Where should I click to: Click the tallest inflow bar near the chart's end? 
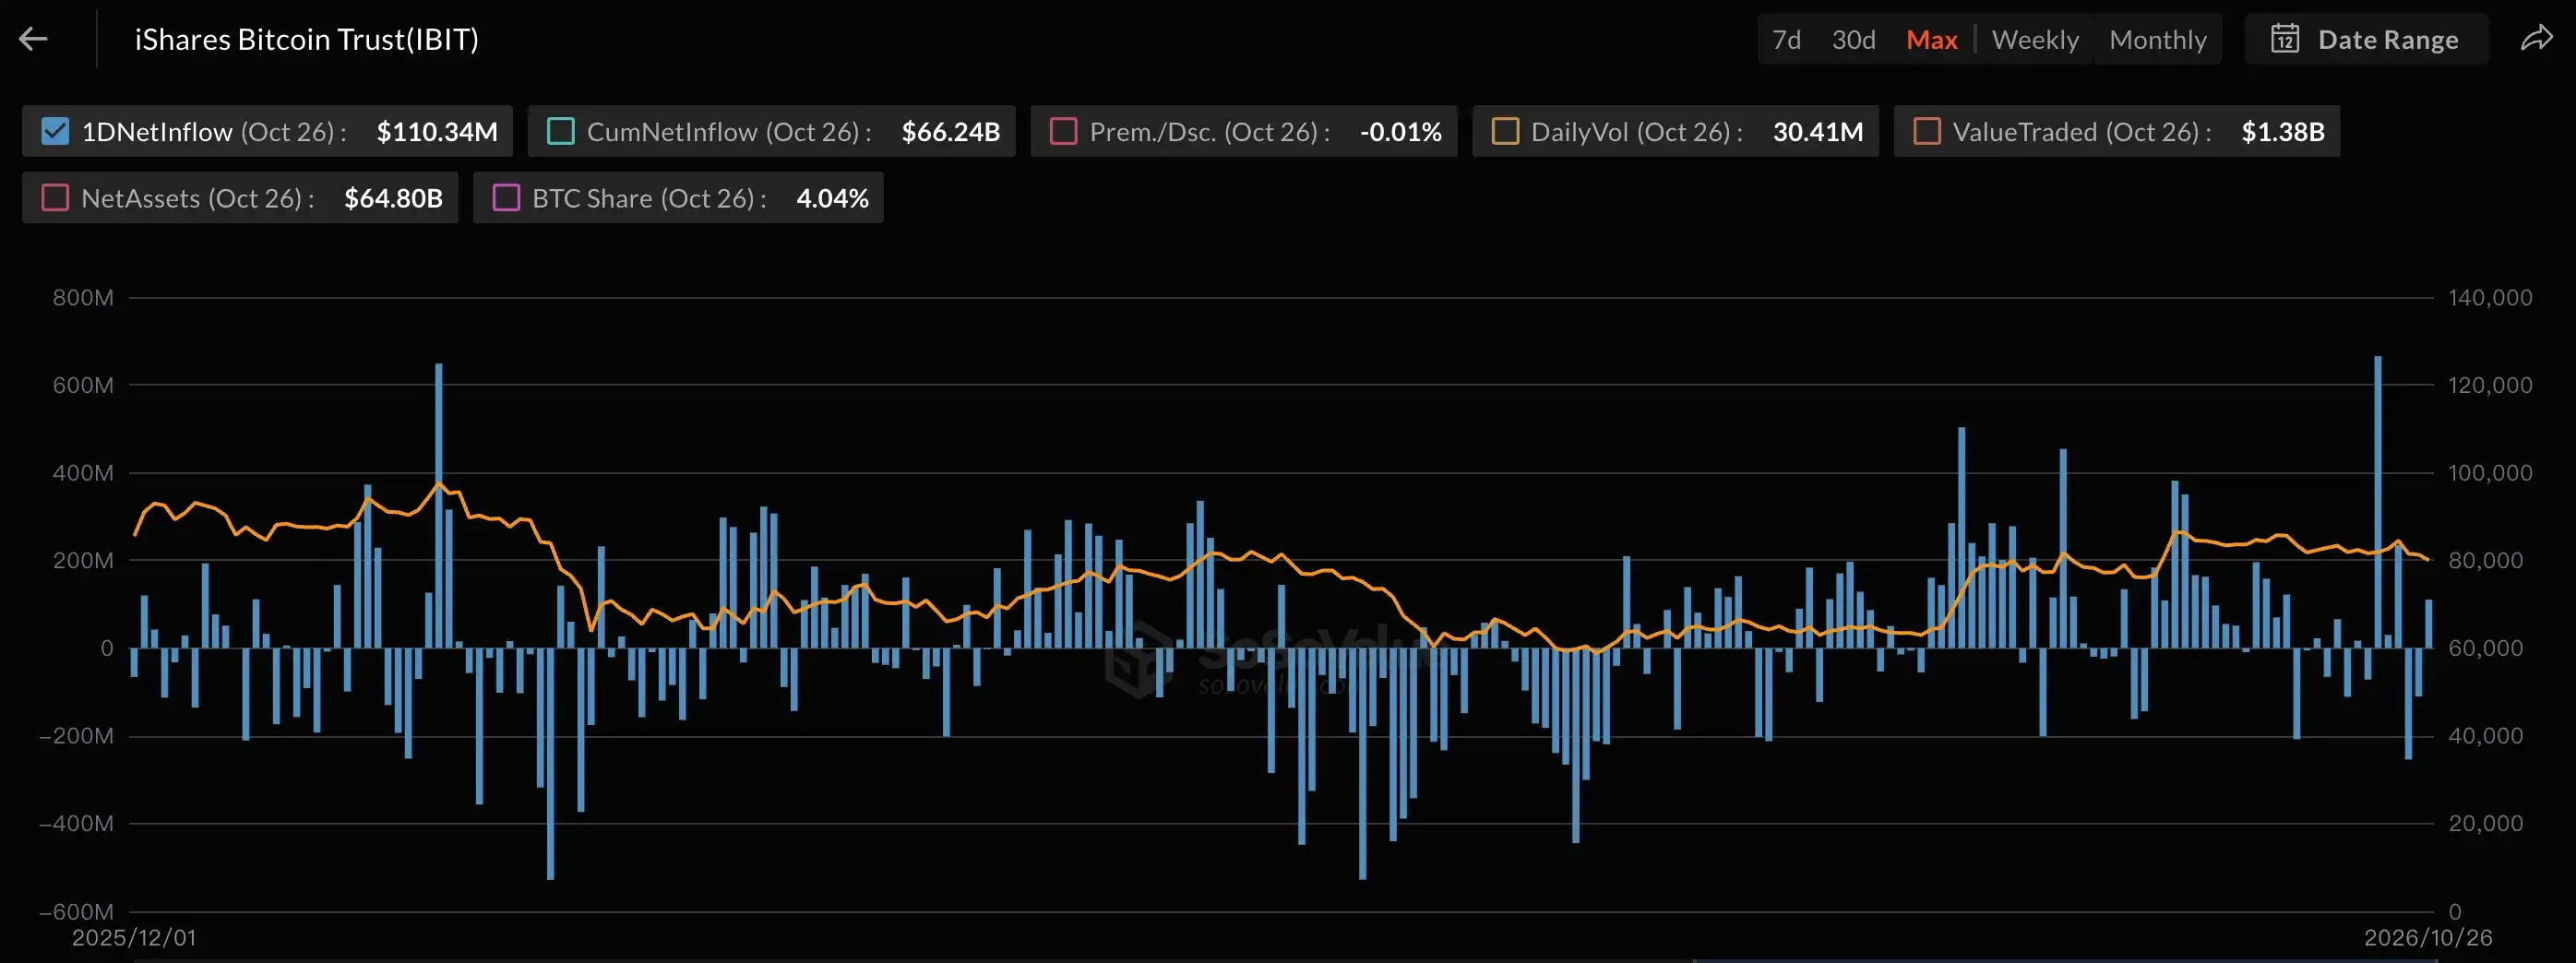click(2378, 502)
